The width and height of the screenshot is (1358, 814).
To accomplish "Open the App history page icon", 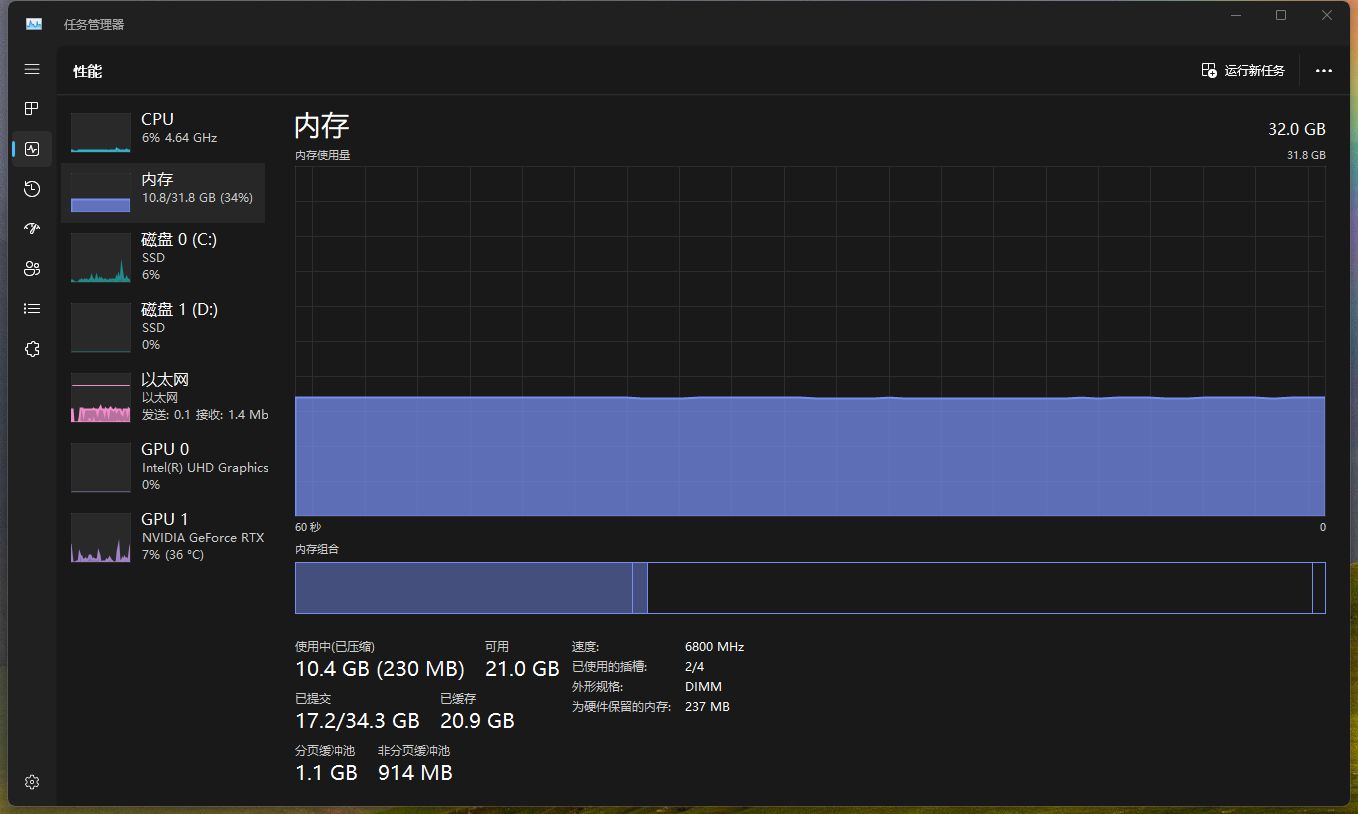I will (32, 189).
